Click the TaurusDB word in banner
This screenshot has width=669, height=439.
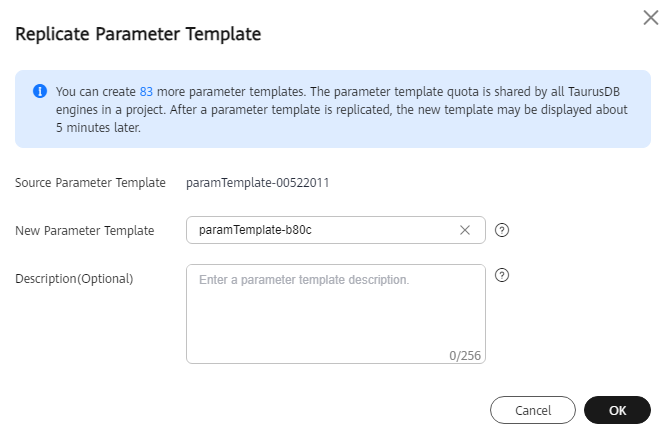point(594,92)
